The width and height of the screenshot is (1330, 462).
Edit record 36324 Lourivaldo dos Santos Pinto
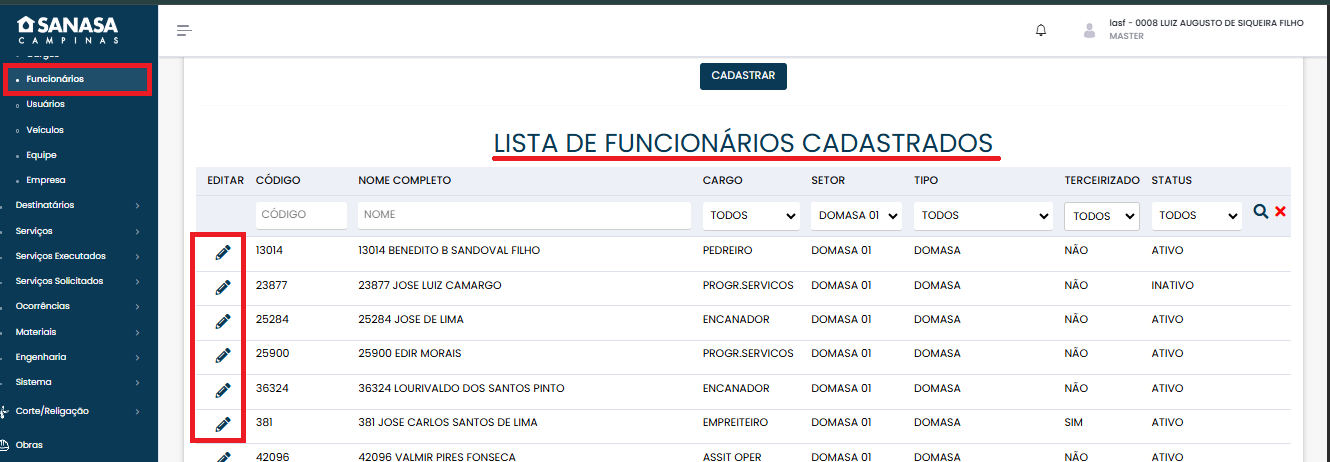[x=223, y=389]
